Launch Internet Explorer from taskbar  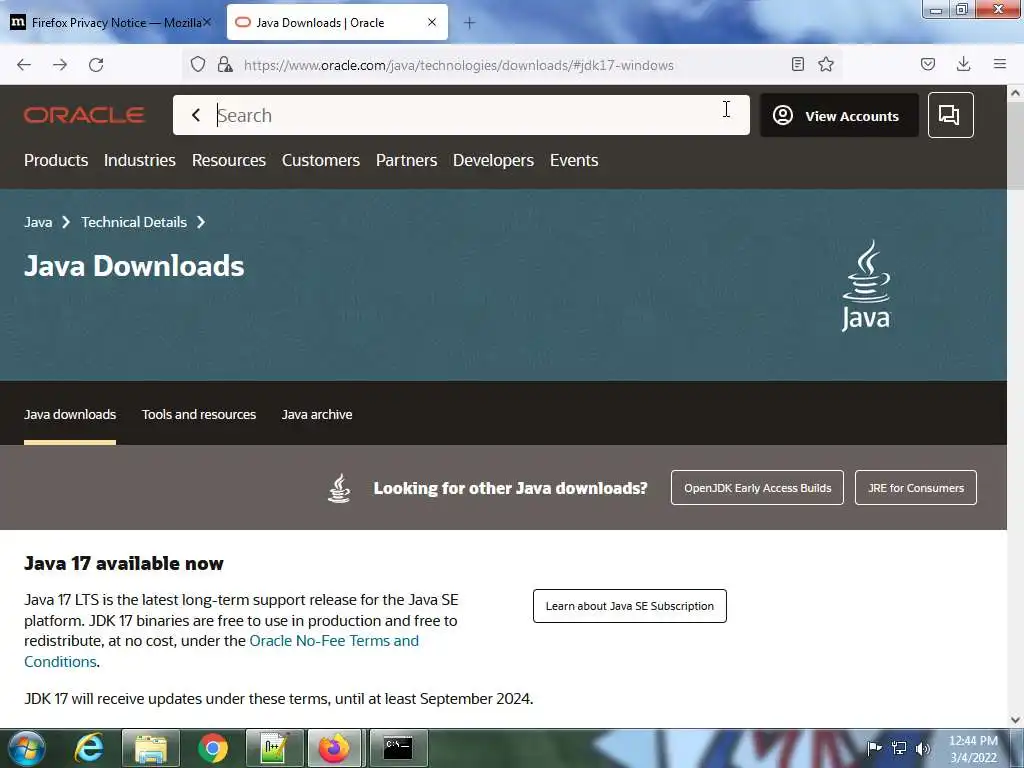89,748
